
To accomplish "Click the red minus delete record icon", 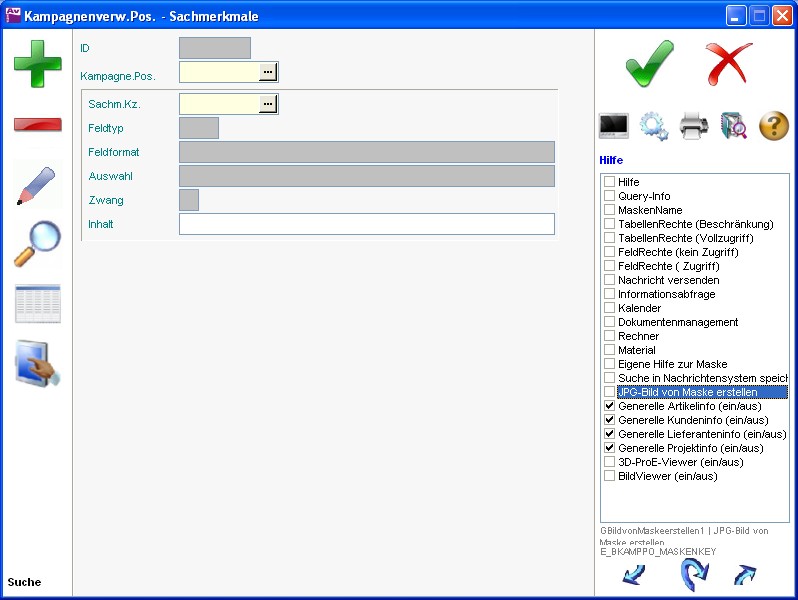I will pyautogui.click(x=37, y=125).
